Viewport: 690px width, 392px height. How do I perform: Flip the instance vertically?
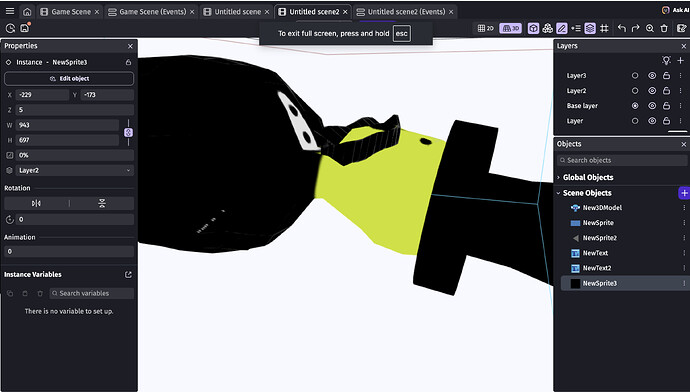pos(102,203)
